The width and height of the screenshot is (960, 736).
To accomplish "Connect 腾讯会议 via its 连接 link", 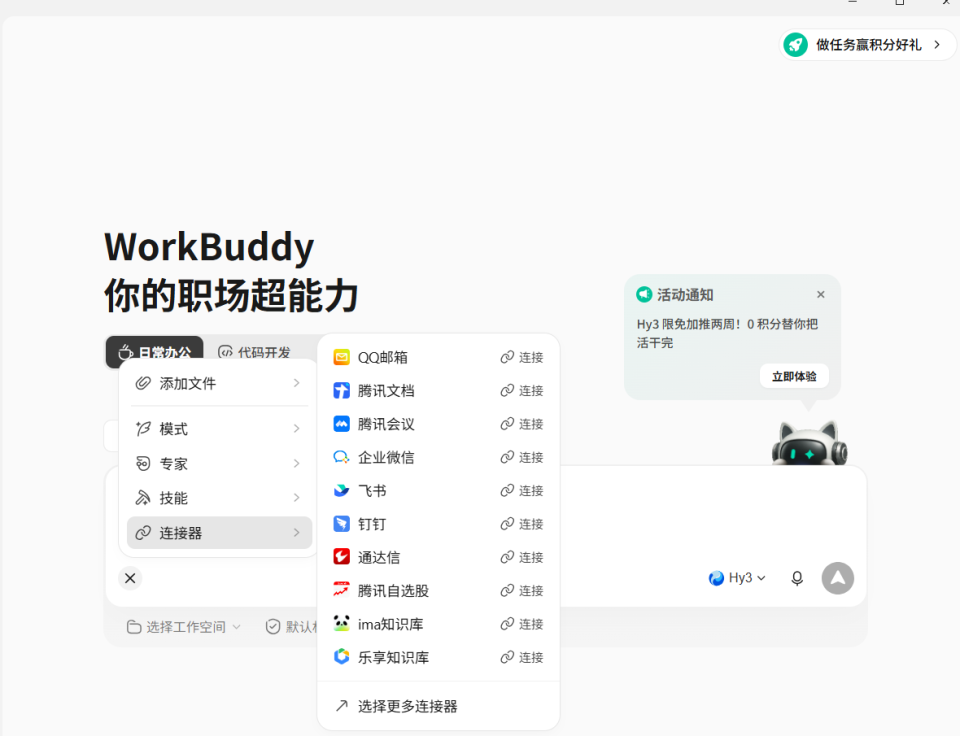I will pos(522,424).
